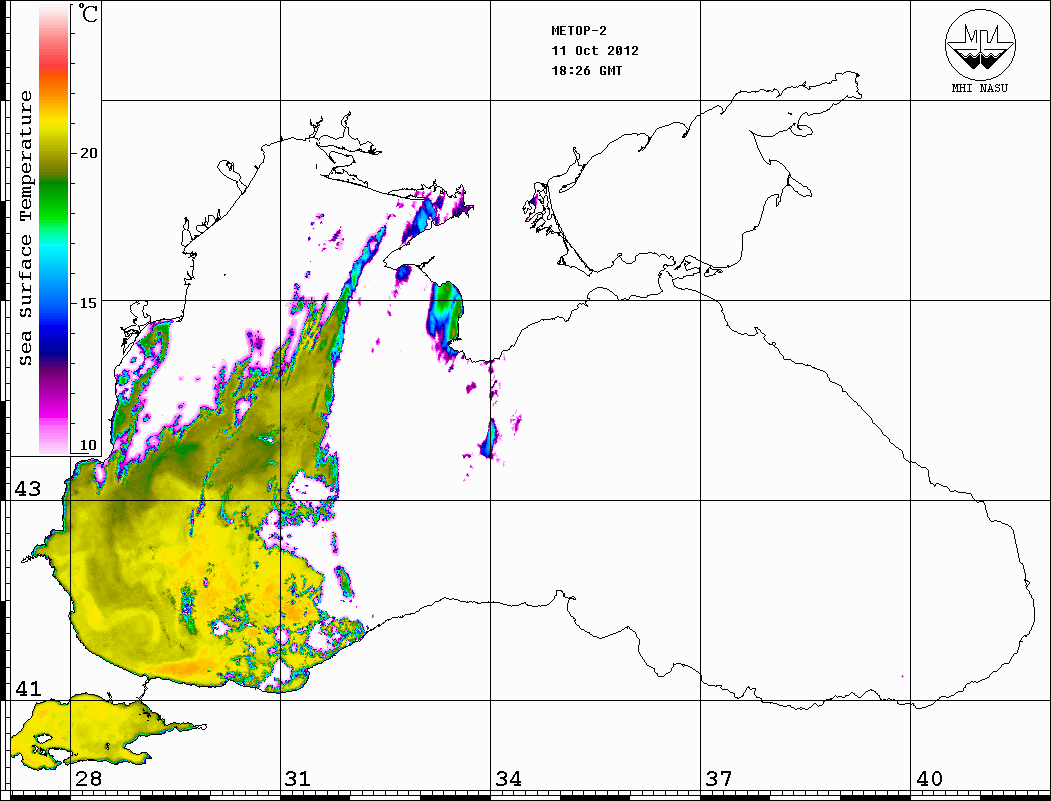Click the latitude label 41
Viewport: 1051px width, 801px height.
click(x=28, y=689)
